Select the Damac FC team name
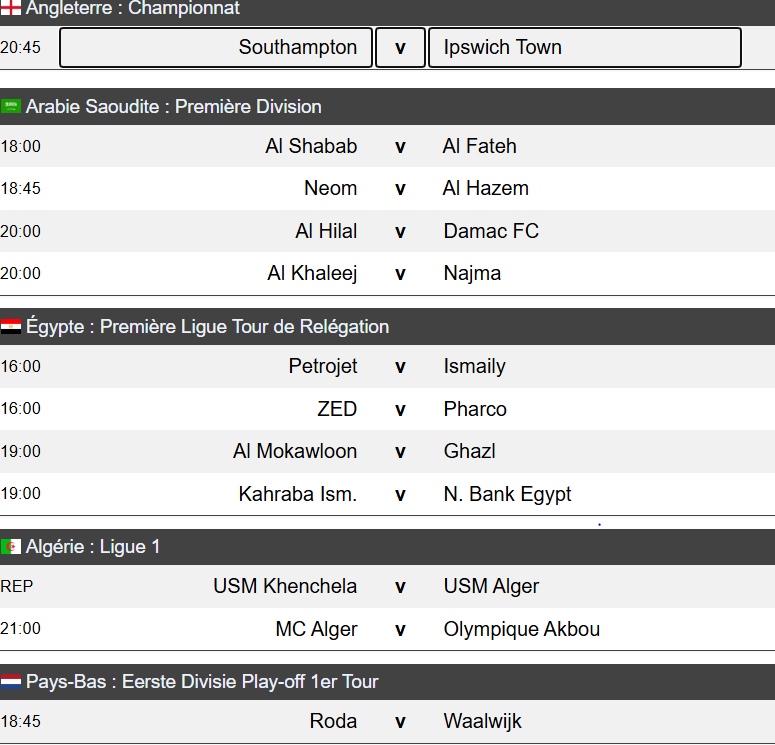 click(x=491, y=231)
